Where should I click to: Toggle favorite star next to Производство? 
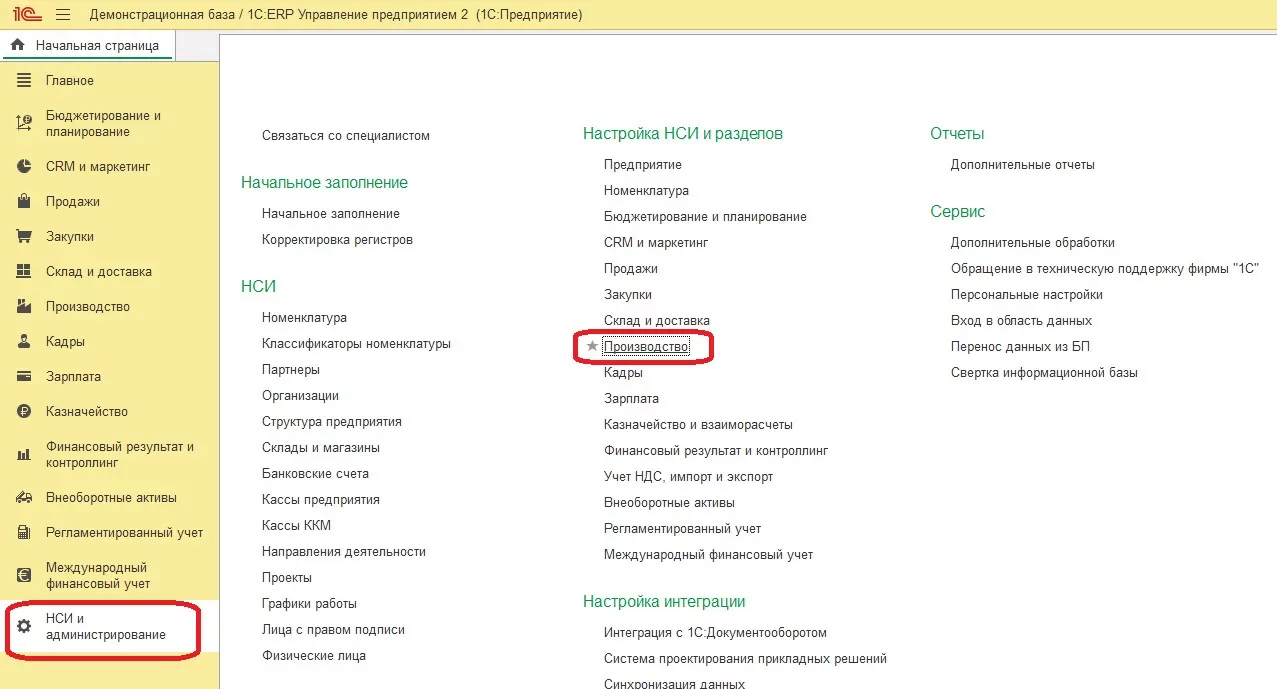[592, 346]
